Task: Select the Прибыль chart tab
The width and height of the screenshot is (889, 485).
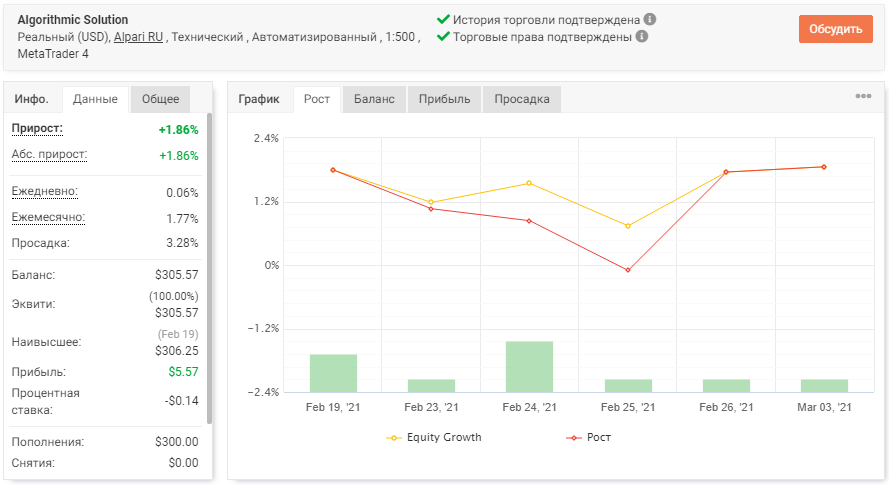Action: click(x=444, y=99)
